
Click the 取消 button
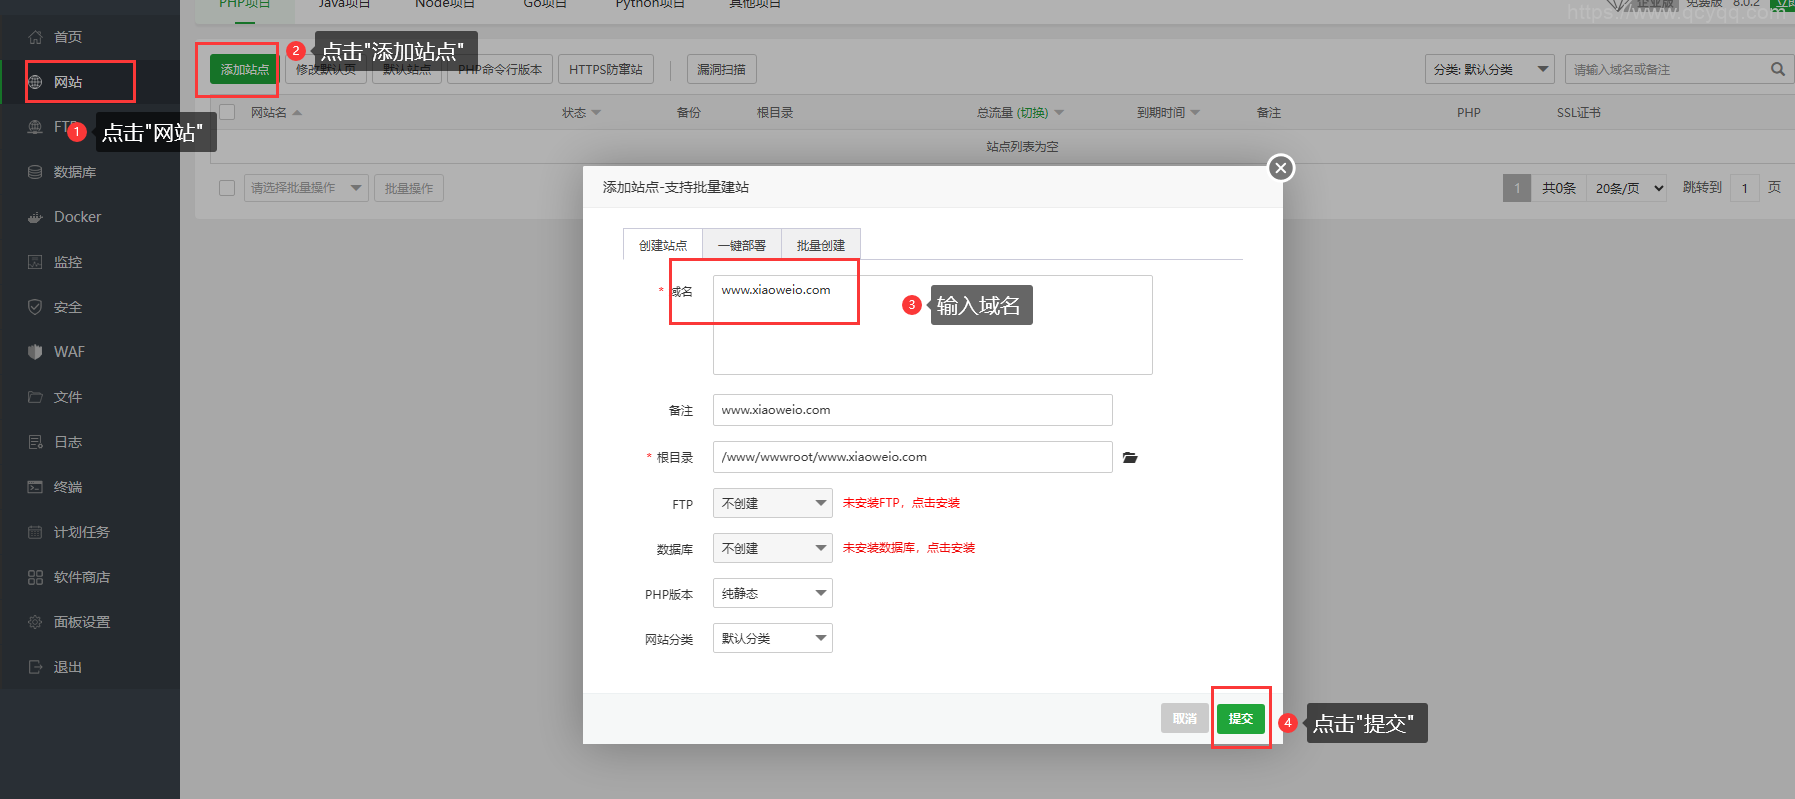(x=1184, y=718)
